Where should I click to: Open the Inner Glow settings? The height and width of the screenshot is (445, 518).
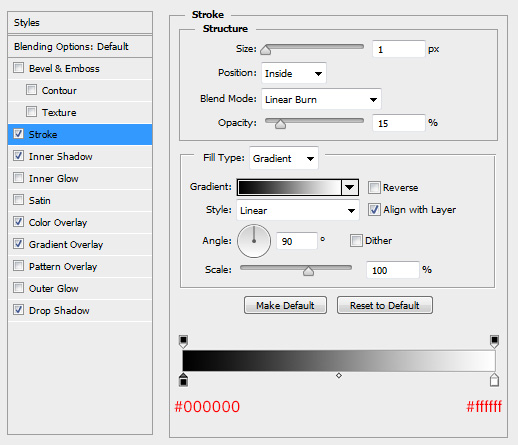[x=53, y=178]
